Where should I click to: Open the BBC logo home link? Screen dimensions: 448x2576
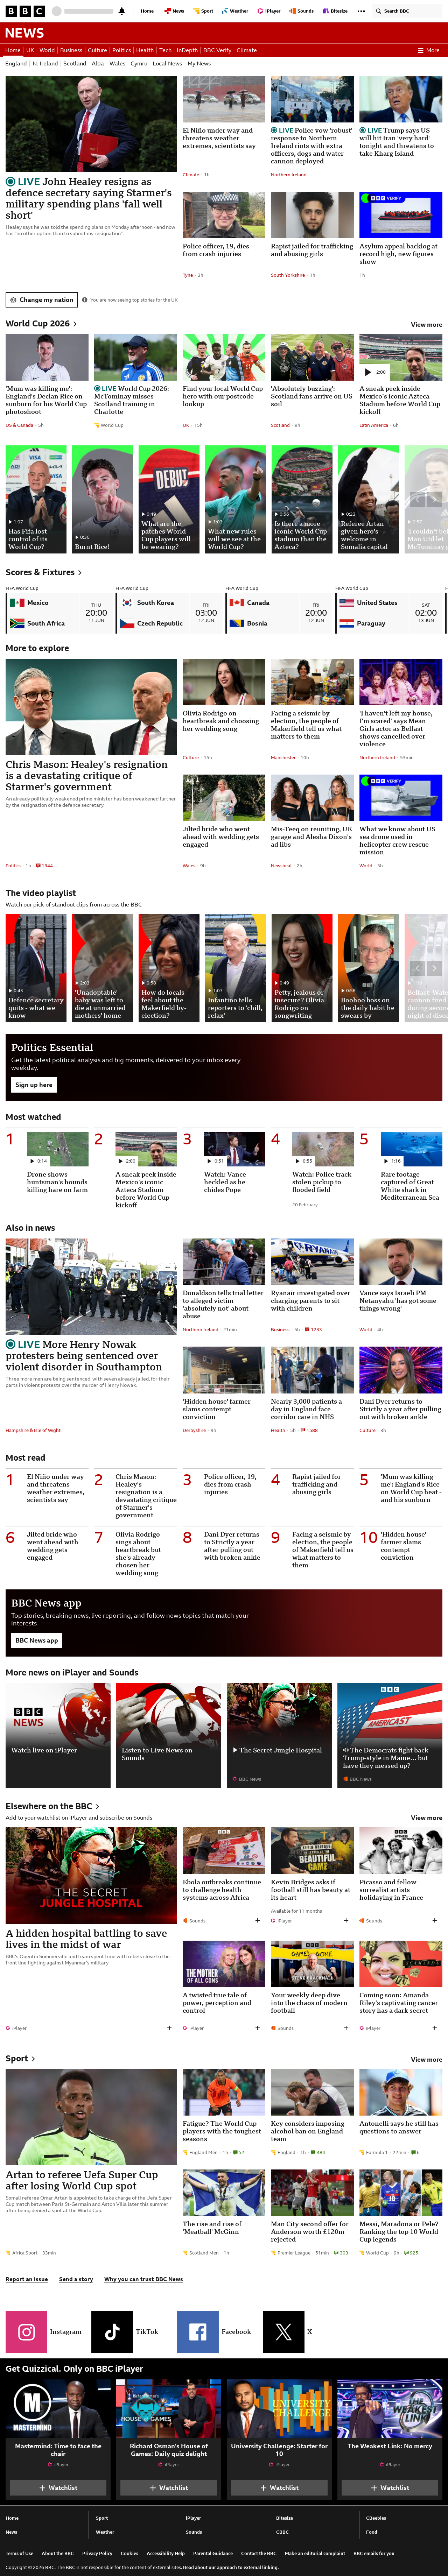click(x=25, y=11)
